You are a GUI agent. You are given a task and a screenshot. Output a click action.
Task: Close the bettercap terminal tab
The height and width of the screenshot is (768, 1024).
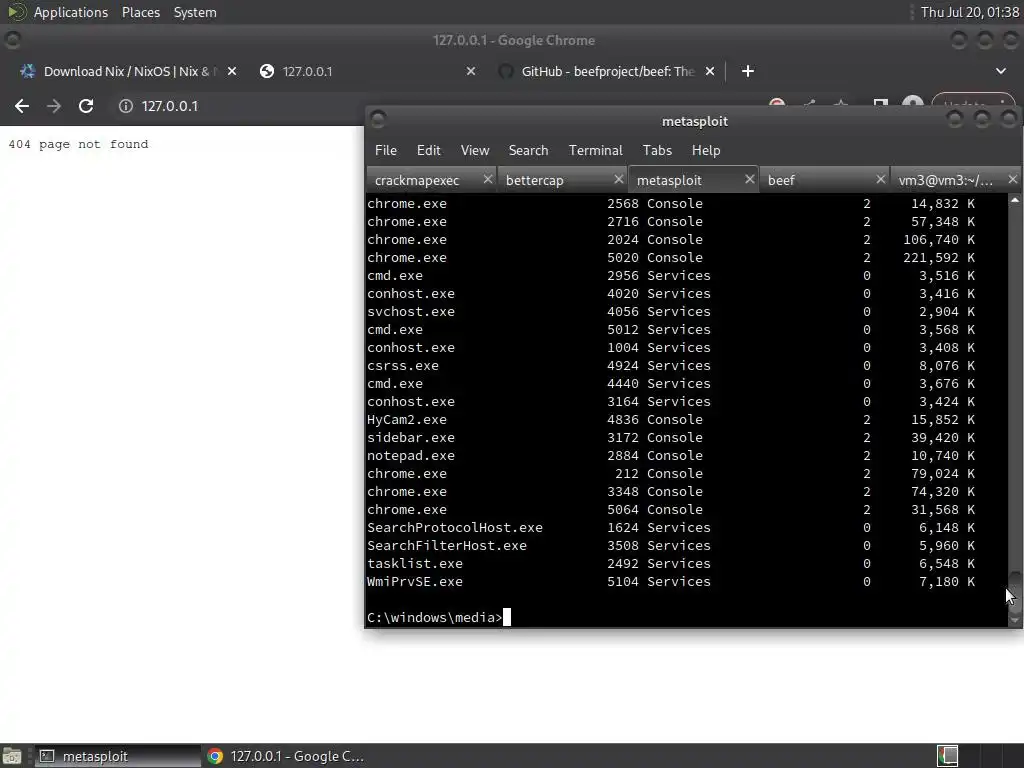[618, 179]
